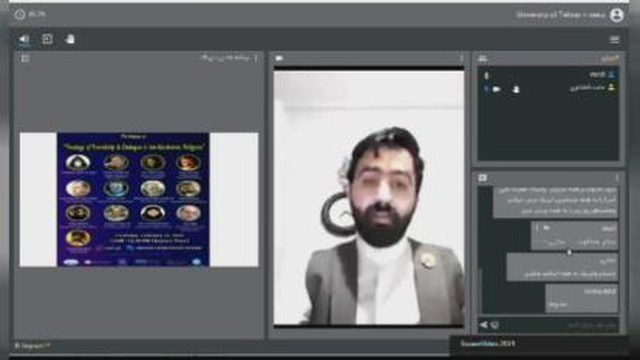Toggle the raise hand icon

click(x=70, y=39)
